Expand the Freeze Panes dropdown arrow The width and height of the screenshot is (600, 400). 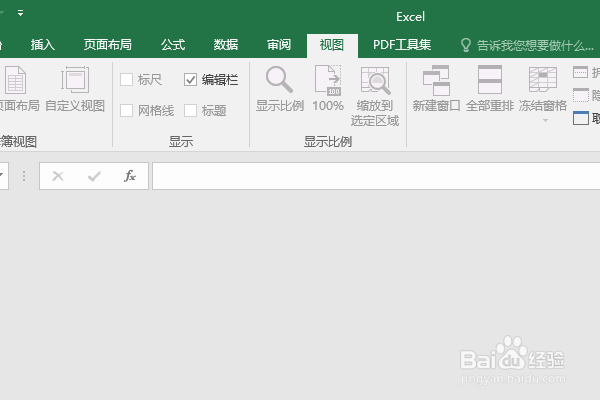coord(545,121)
